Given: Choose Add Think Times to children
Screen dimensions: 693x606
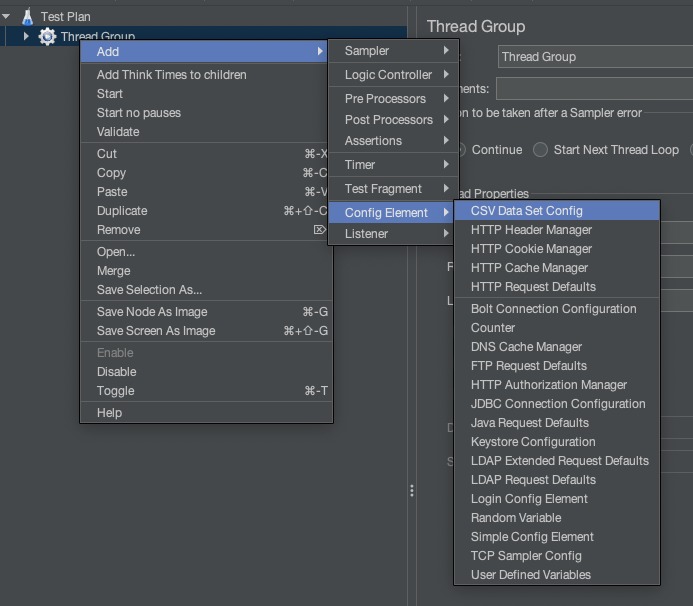Looking at the screenshot, I should (204, 75).
